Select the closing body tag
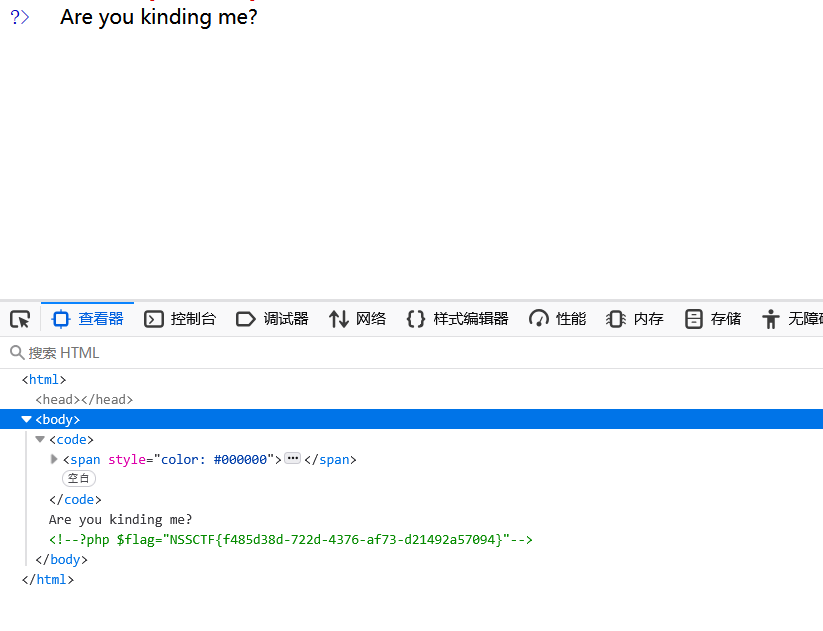This screenshot has height=631, width=823. pyautogui.click(x=61, y=560)
